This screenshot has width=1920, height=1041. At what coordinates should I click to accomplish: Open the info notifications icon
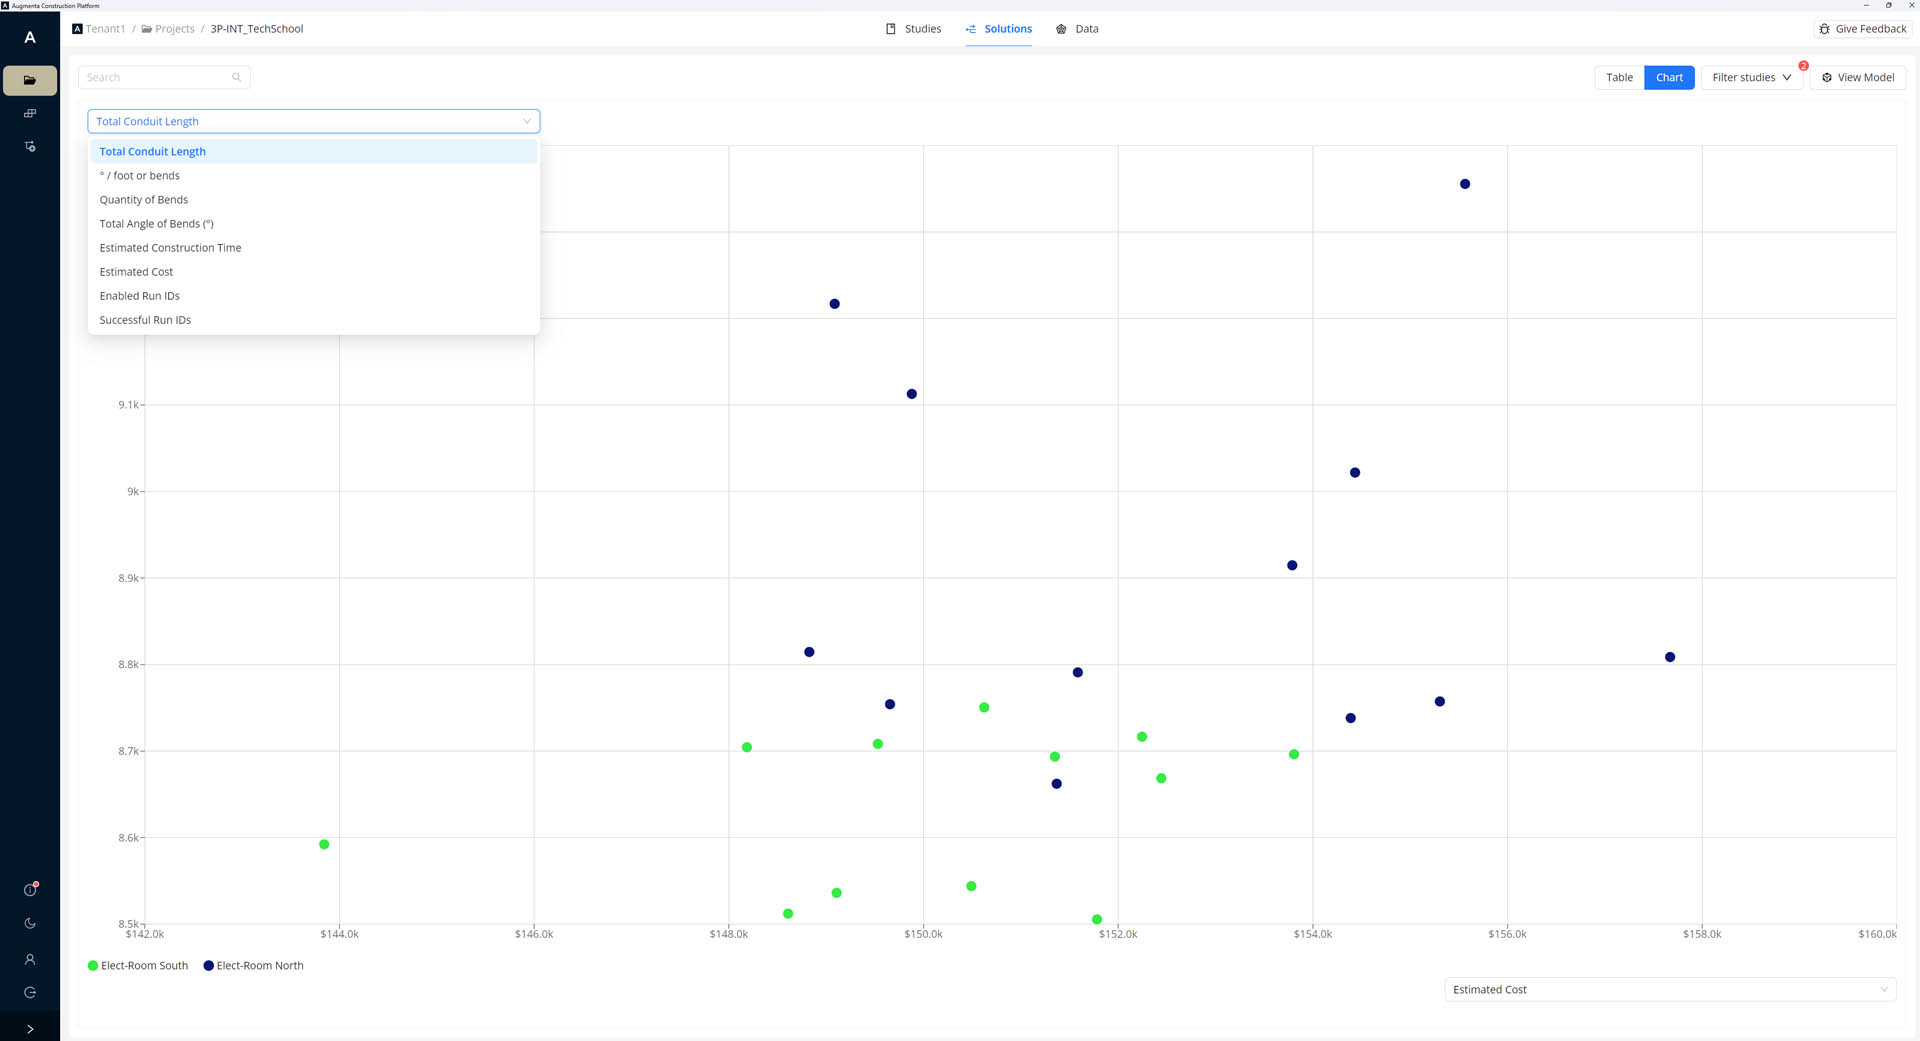click(x=30, y=890)
